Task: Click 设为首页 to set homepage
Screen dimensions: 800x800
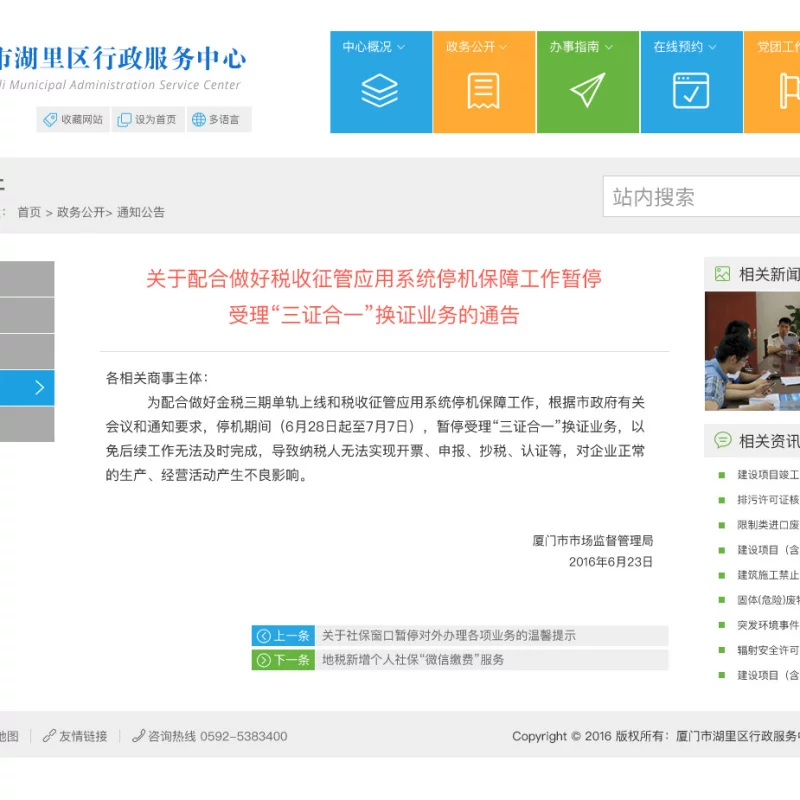Action: [x=147, y=120]
